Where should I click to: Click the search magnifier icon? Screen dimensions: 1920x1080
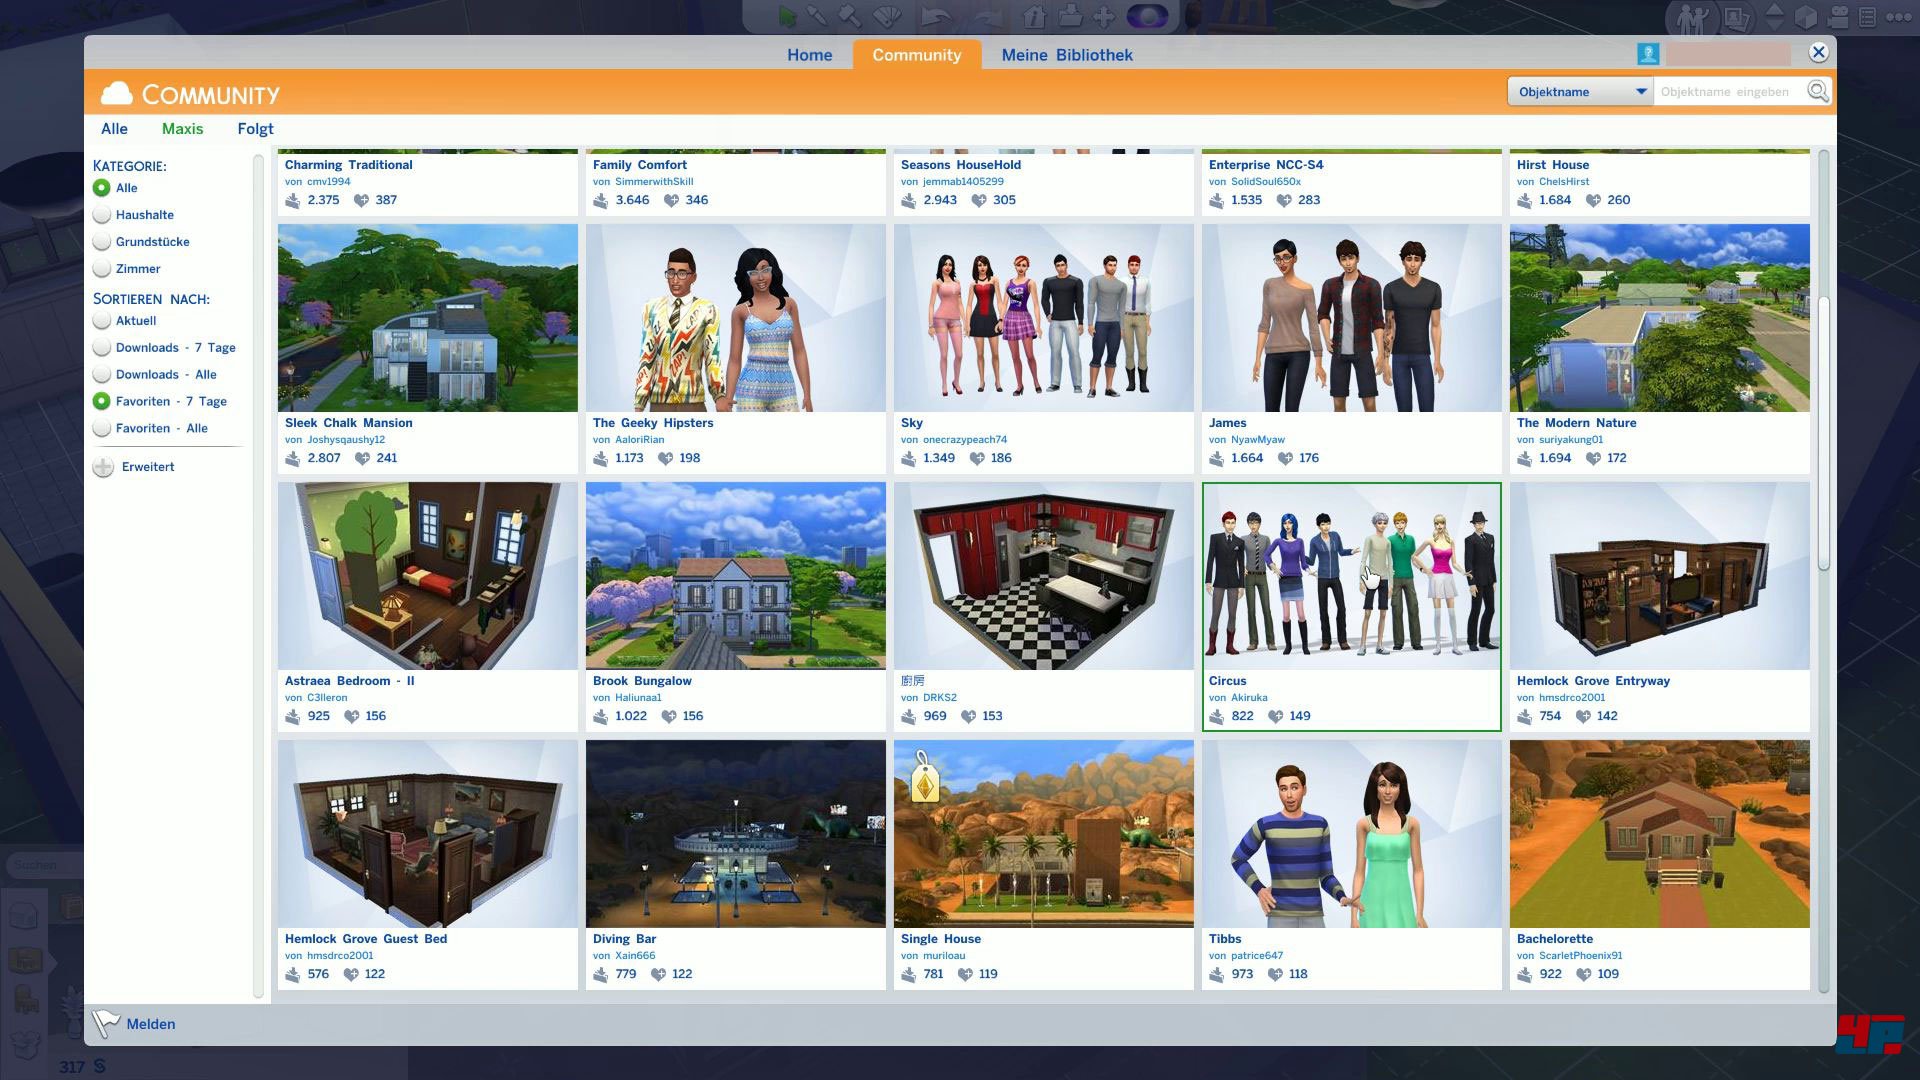click(x=1817, y=91)
